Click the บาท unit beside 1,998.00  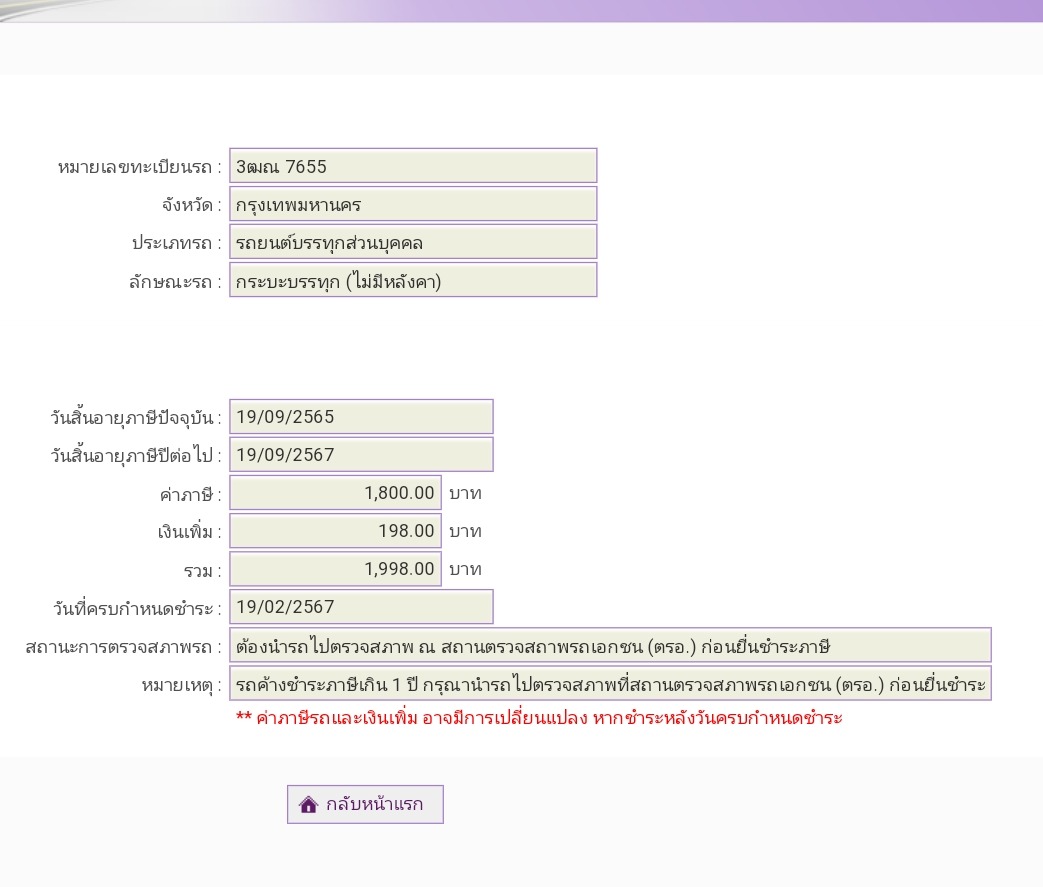[465, 569]
